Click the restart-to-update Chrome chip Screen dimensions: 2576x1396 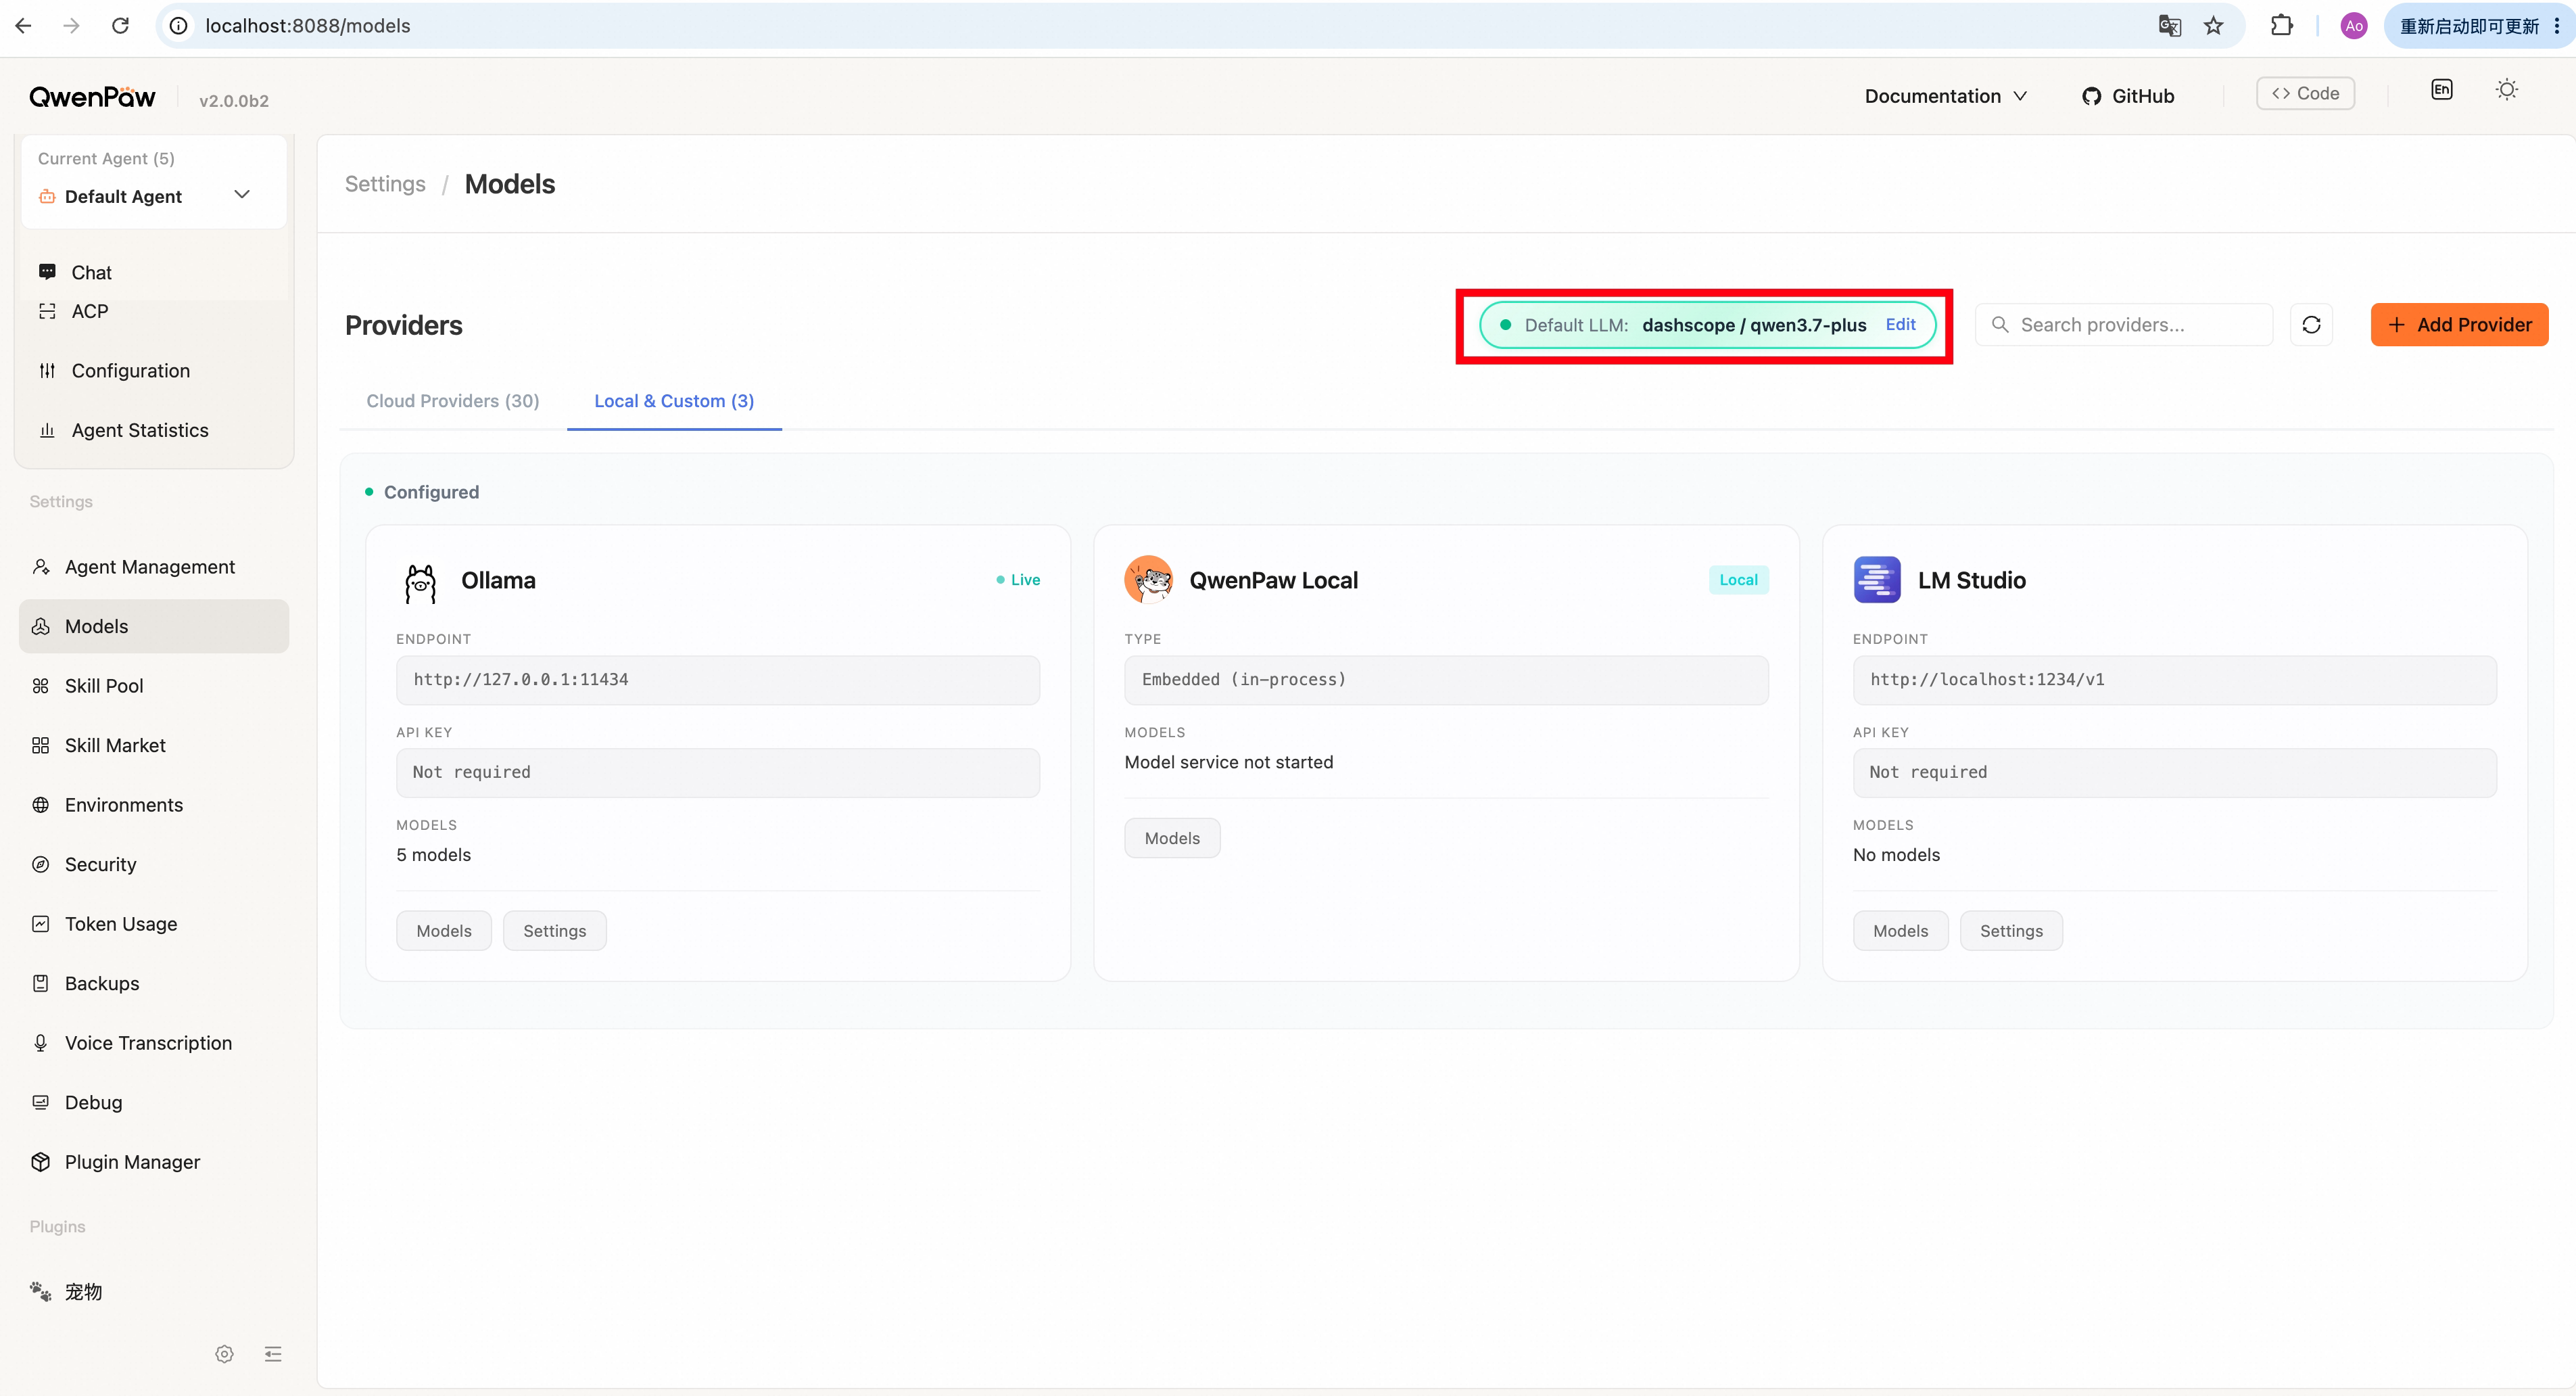click(x=2469, y=26)
